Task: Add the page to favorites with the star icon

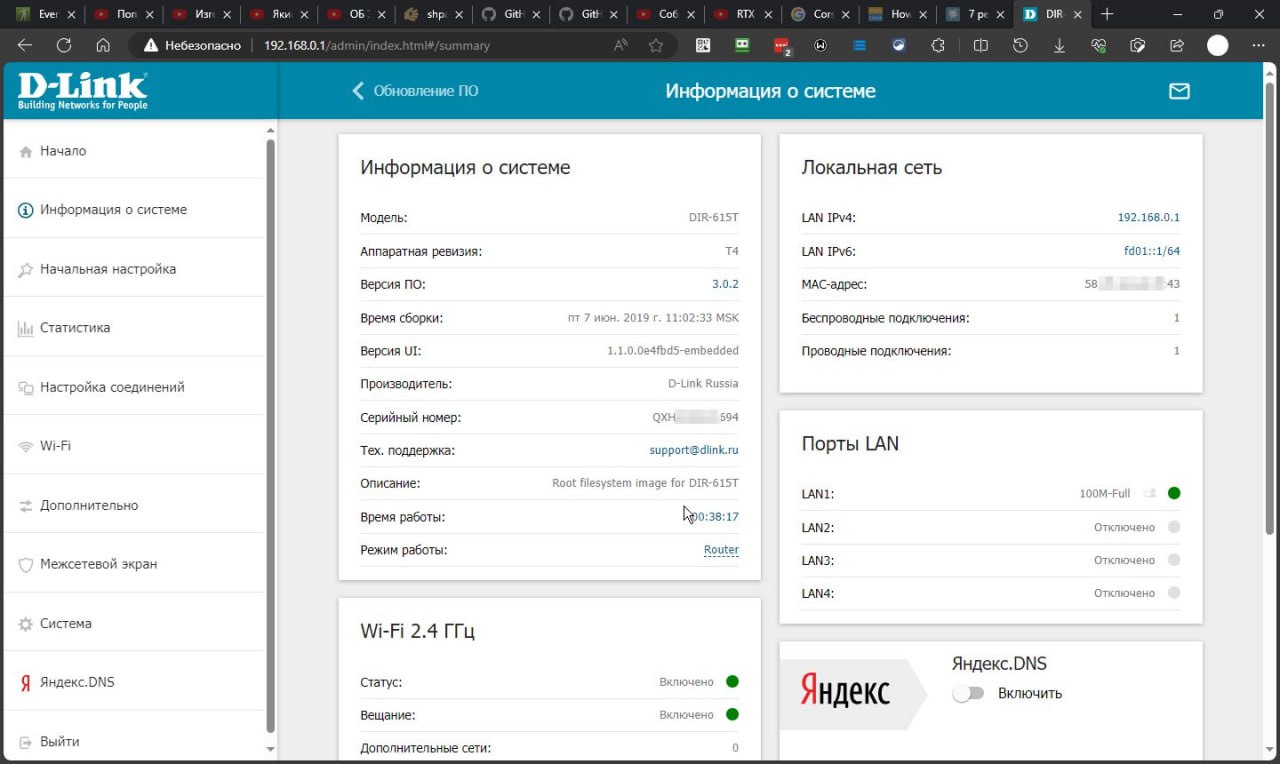Action: [x=656, y=45]
